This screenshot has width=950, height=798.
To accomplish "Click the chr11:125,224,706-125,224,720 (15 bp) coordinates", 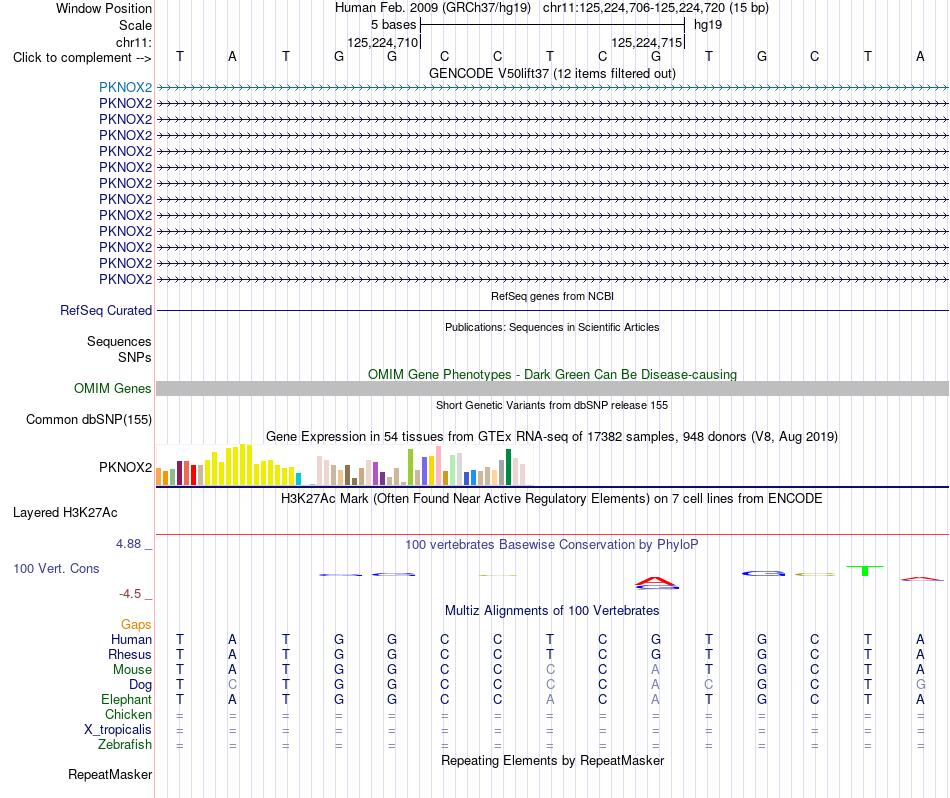I will click(656, 8).
